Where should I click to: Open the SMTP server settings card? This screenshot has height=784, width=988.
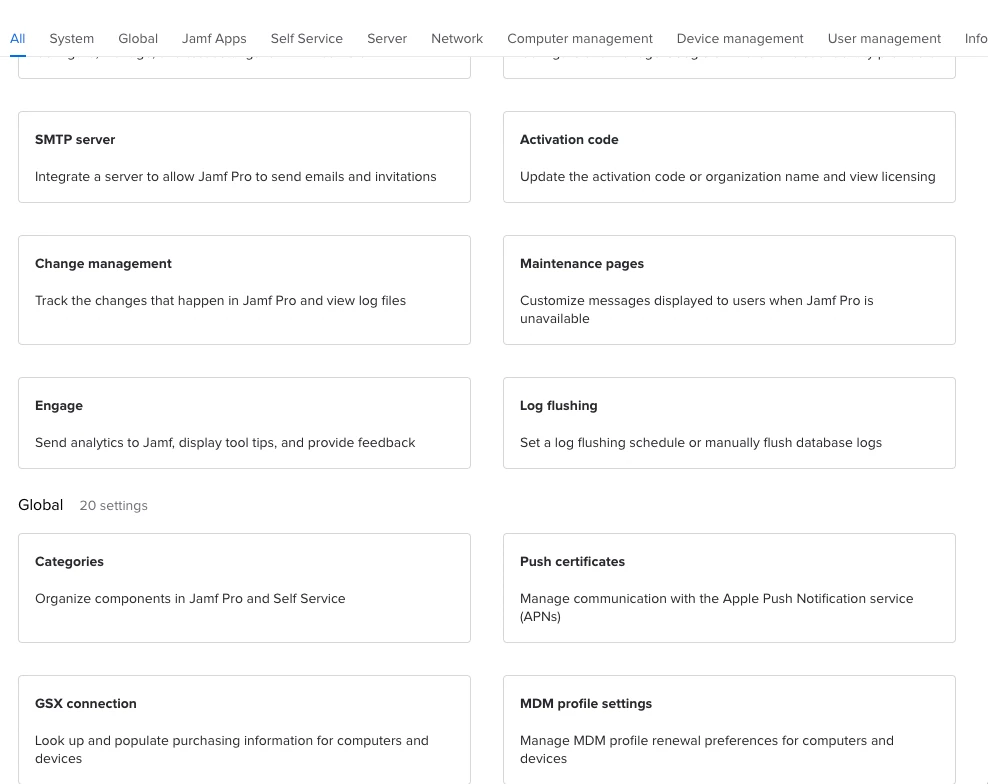coord(244,157)
